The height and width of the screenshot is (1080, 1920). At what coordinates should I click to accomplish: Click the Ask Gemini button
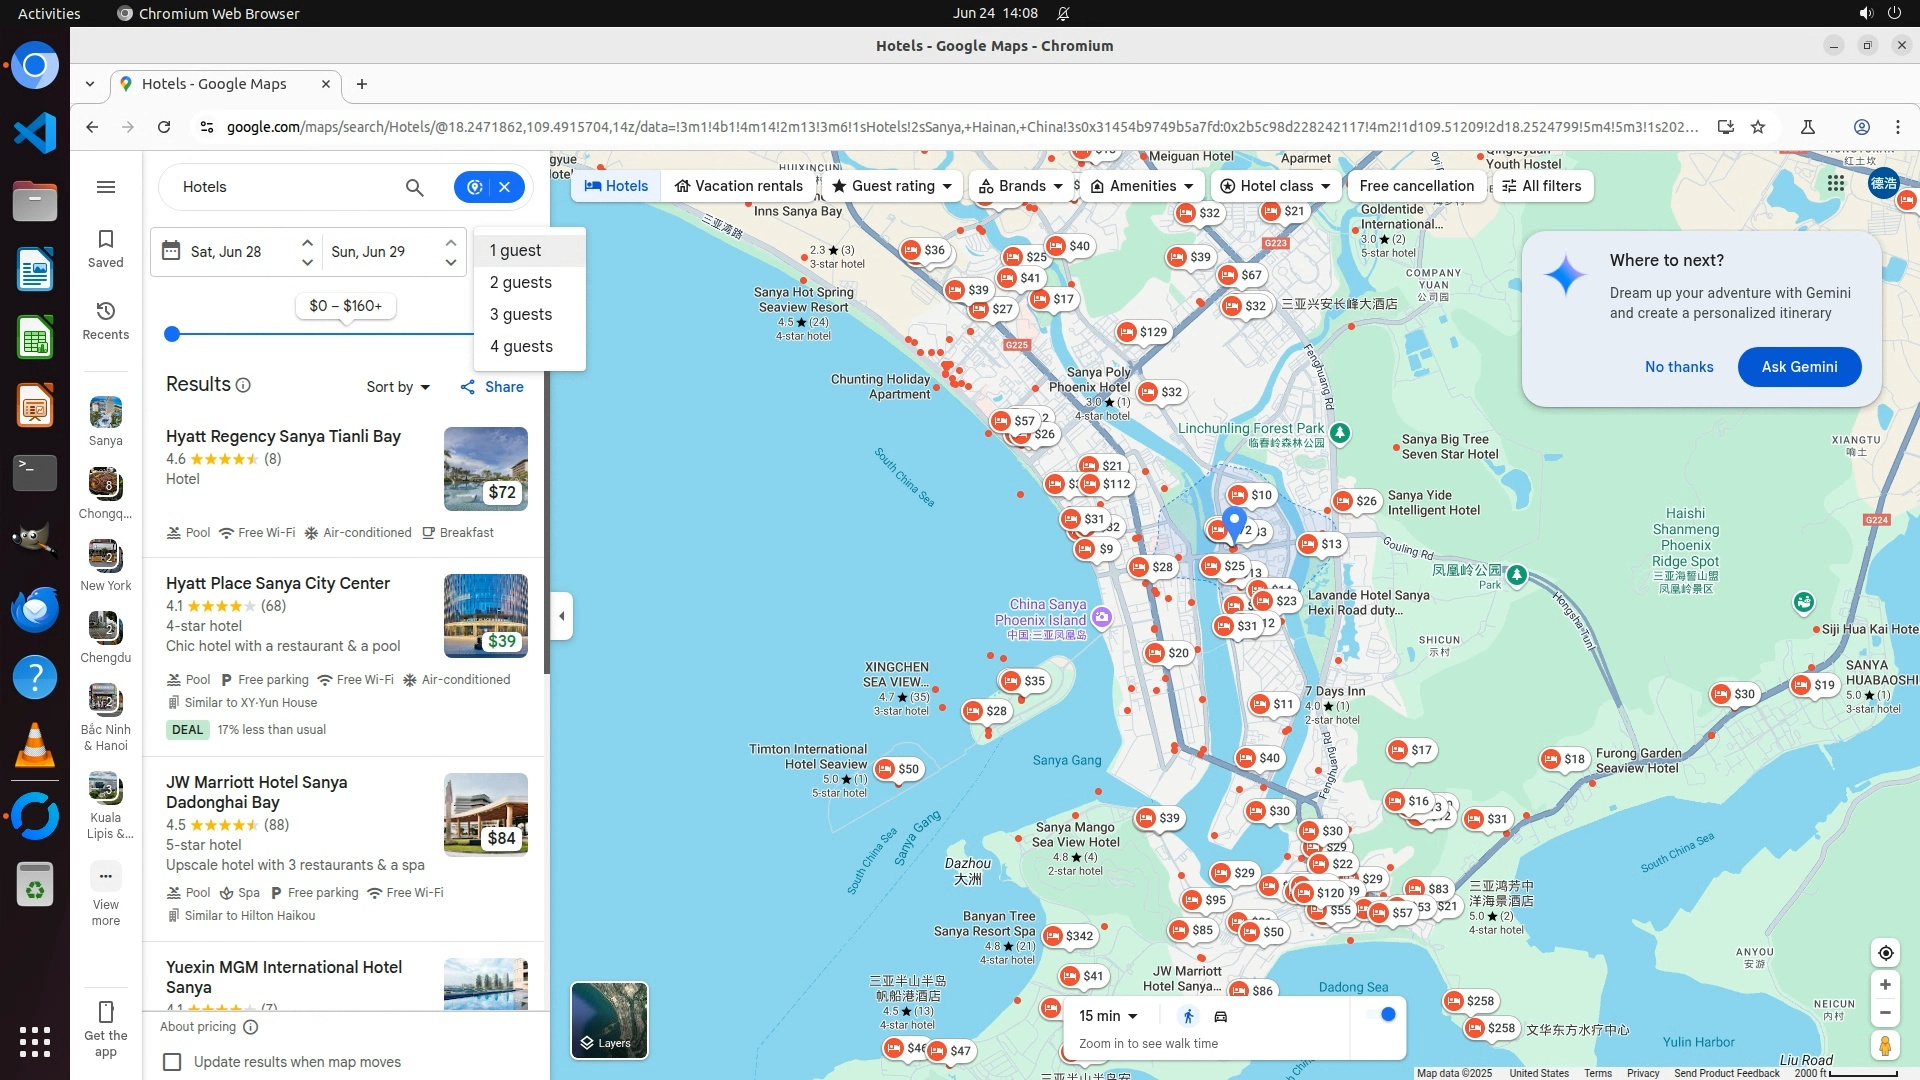click(x=1799, y=367)
